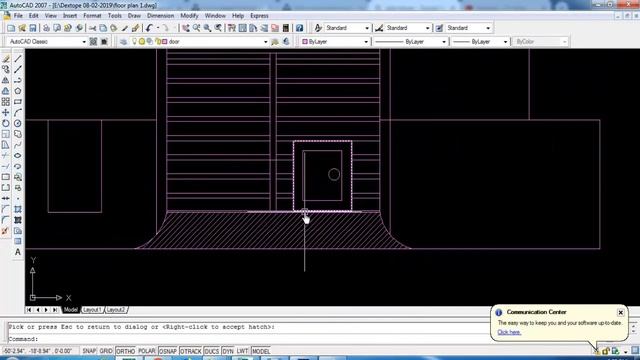Select the Array modify tool

[x=6, y=102]
